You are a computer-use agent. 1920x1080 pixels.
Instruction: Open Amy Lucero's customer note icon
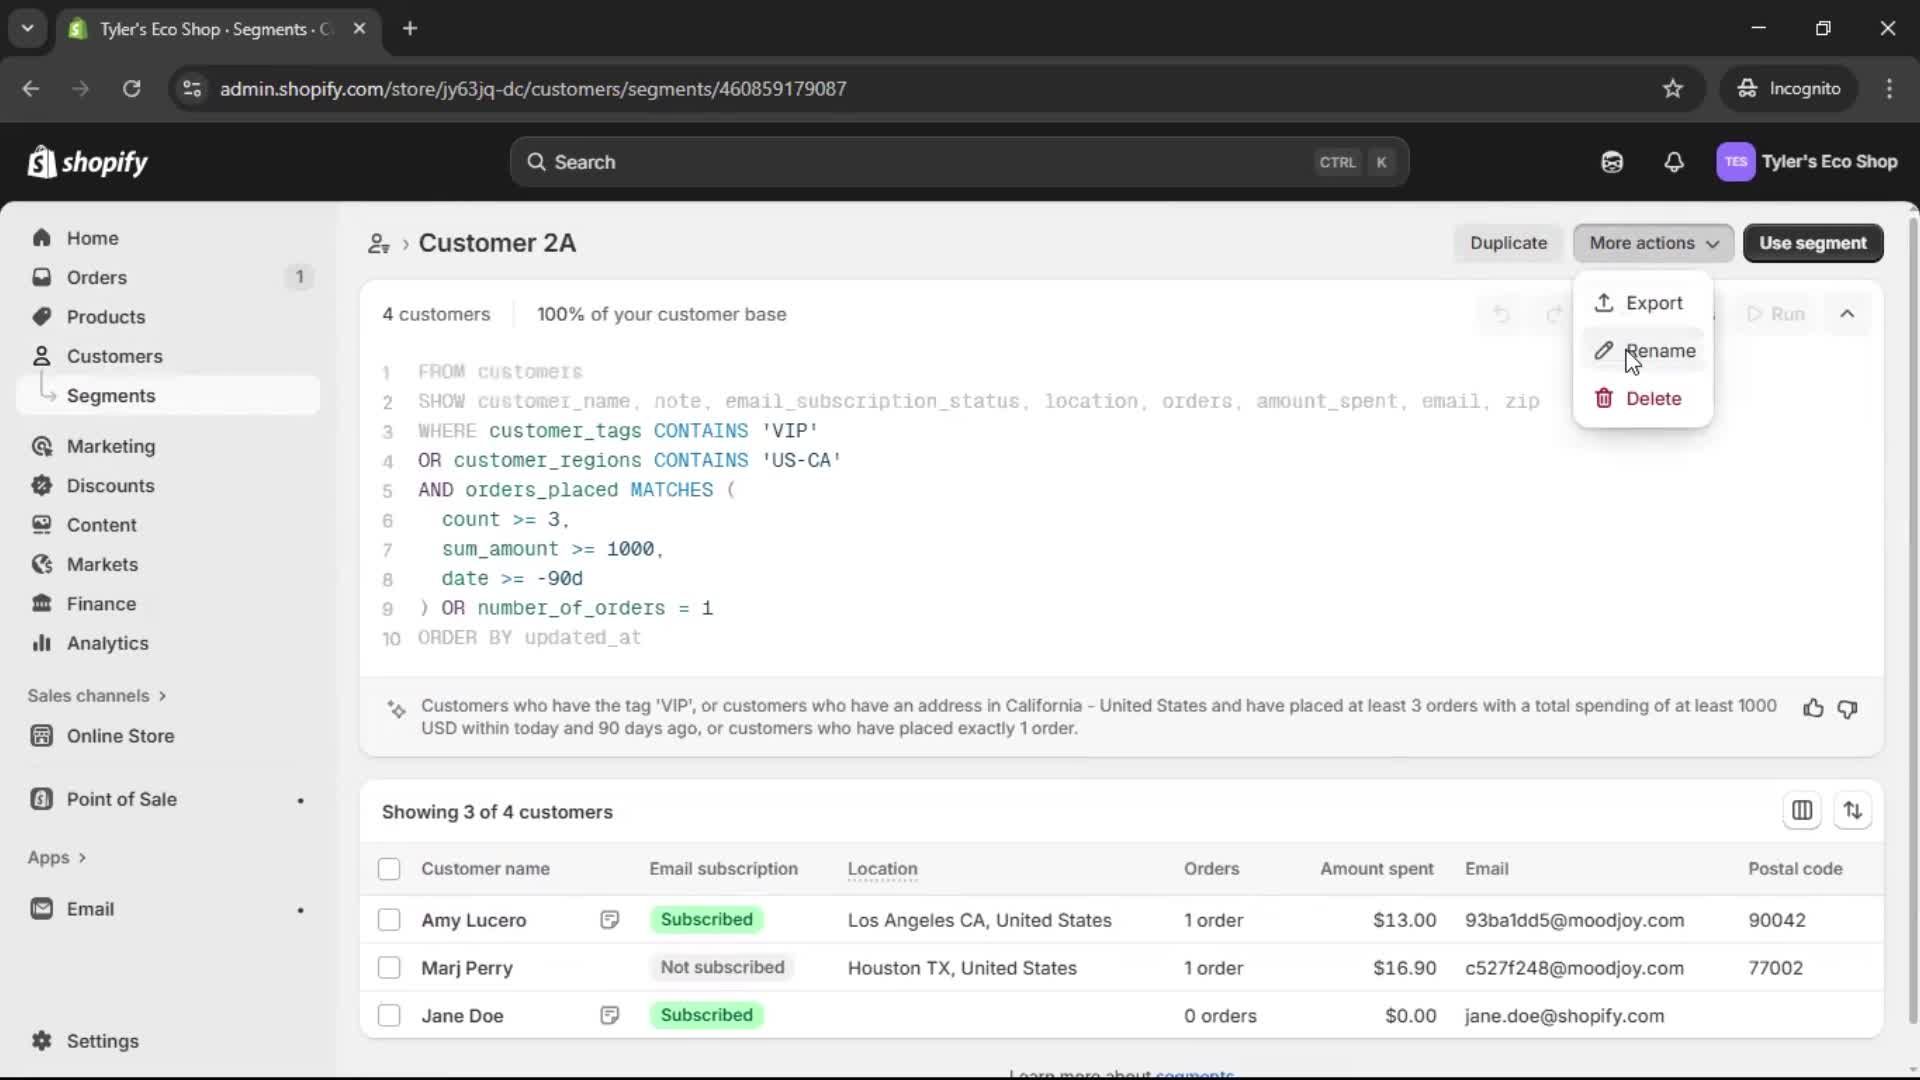pyautogui.click(x=609, y=920)
